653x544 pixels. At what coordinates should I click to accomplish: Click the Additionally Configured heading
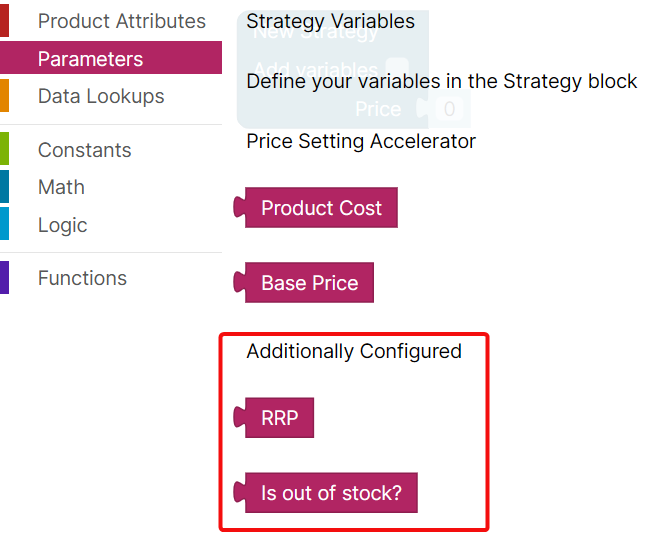(x=354, y=351)
